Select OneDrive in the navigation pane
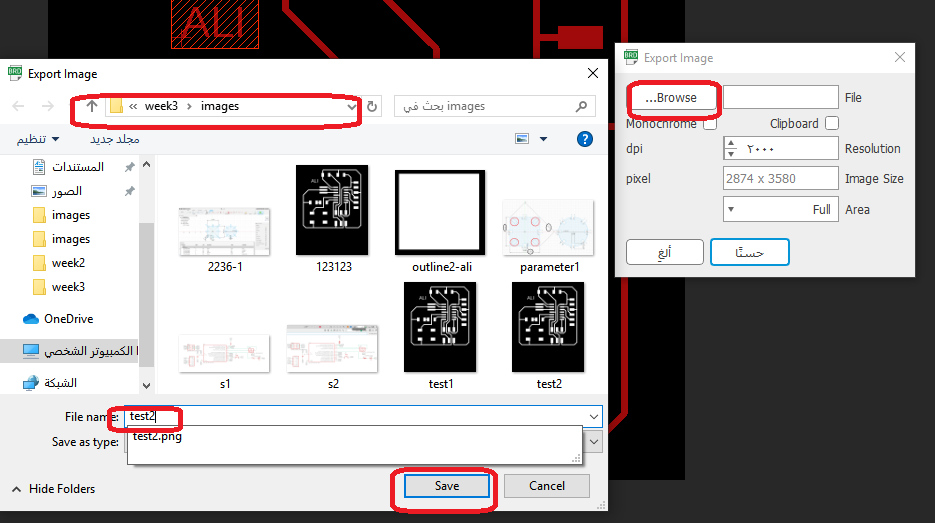This screenshot has width=935, height=523. coord(68,318)
